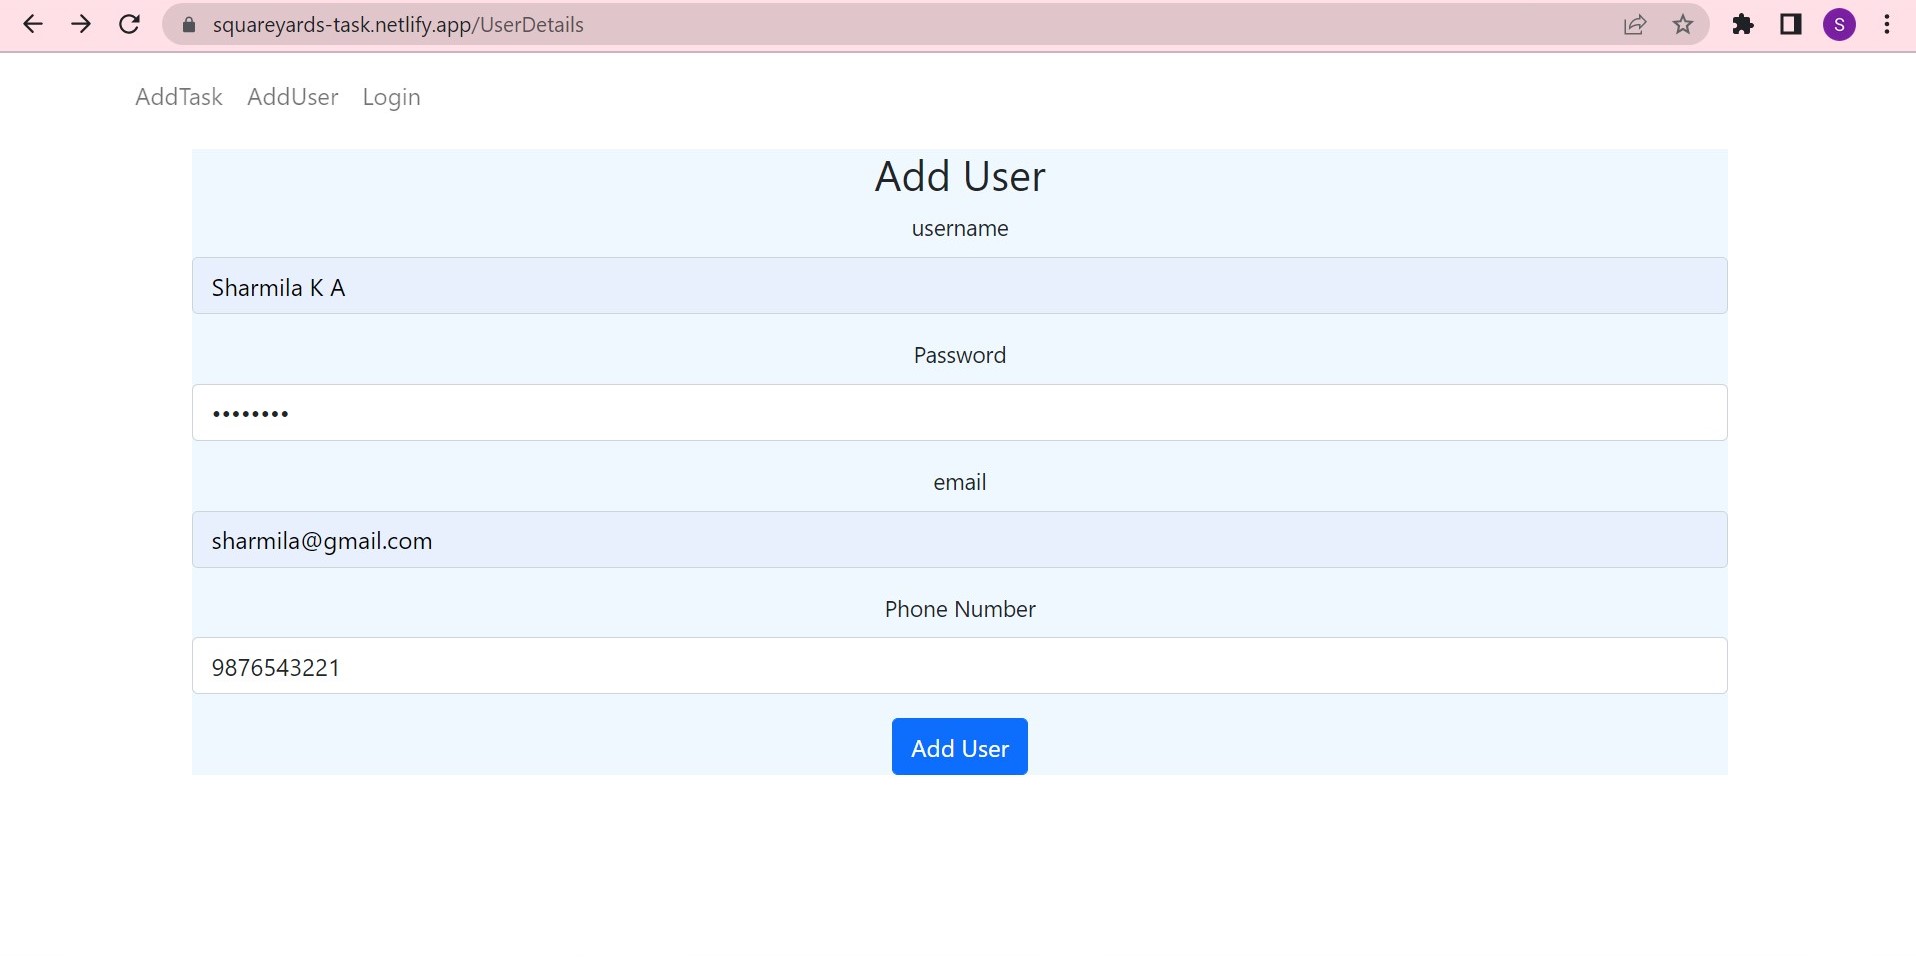Click the Phone Number field showing 9876543221
Screen dimensions: 1916x957
tap(959, 666)
